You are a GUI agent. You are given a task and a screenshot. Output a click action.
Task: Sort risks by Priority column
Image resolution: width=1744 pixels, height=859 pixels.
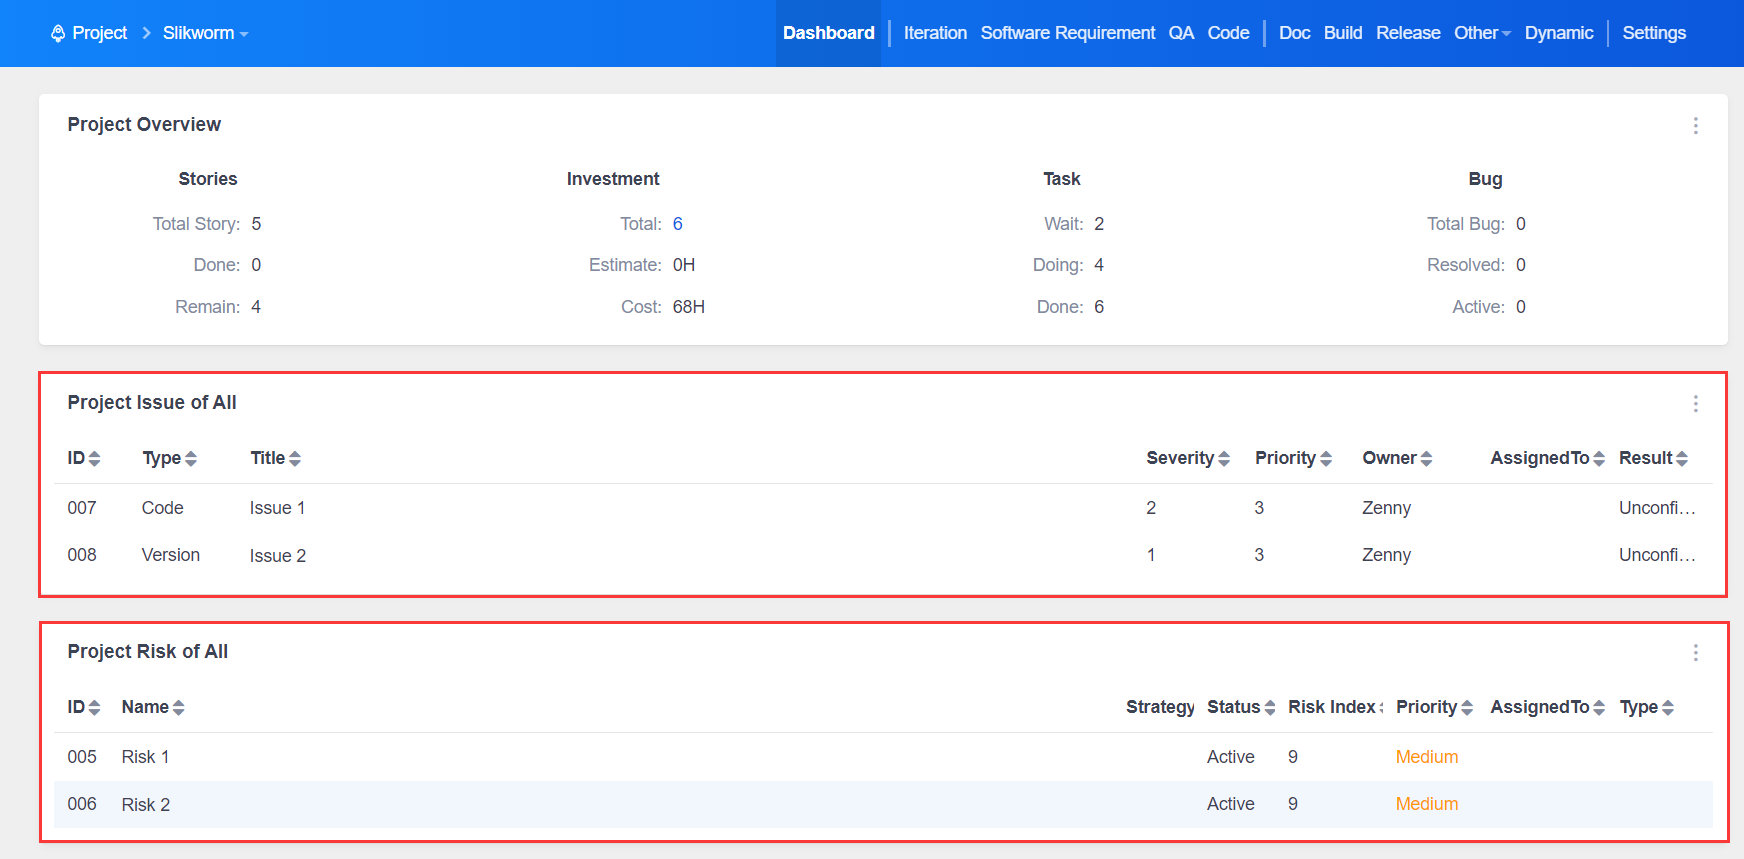(x=1466, y=708)
